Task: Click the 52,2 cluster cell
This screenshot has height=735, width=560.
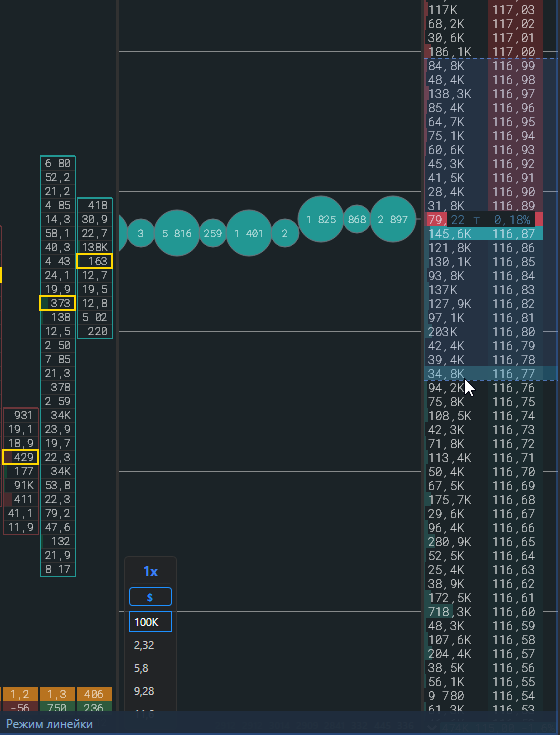Action: tap(58, 177)
